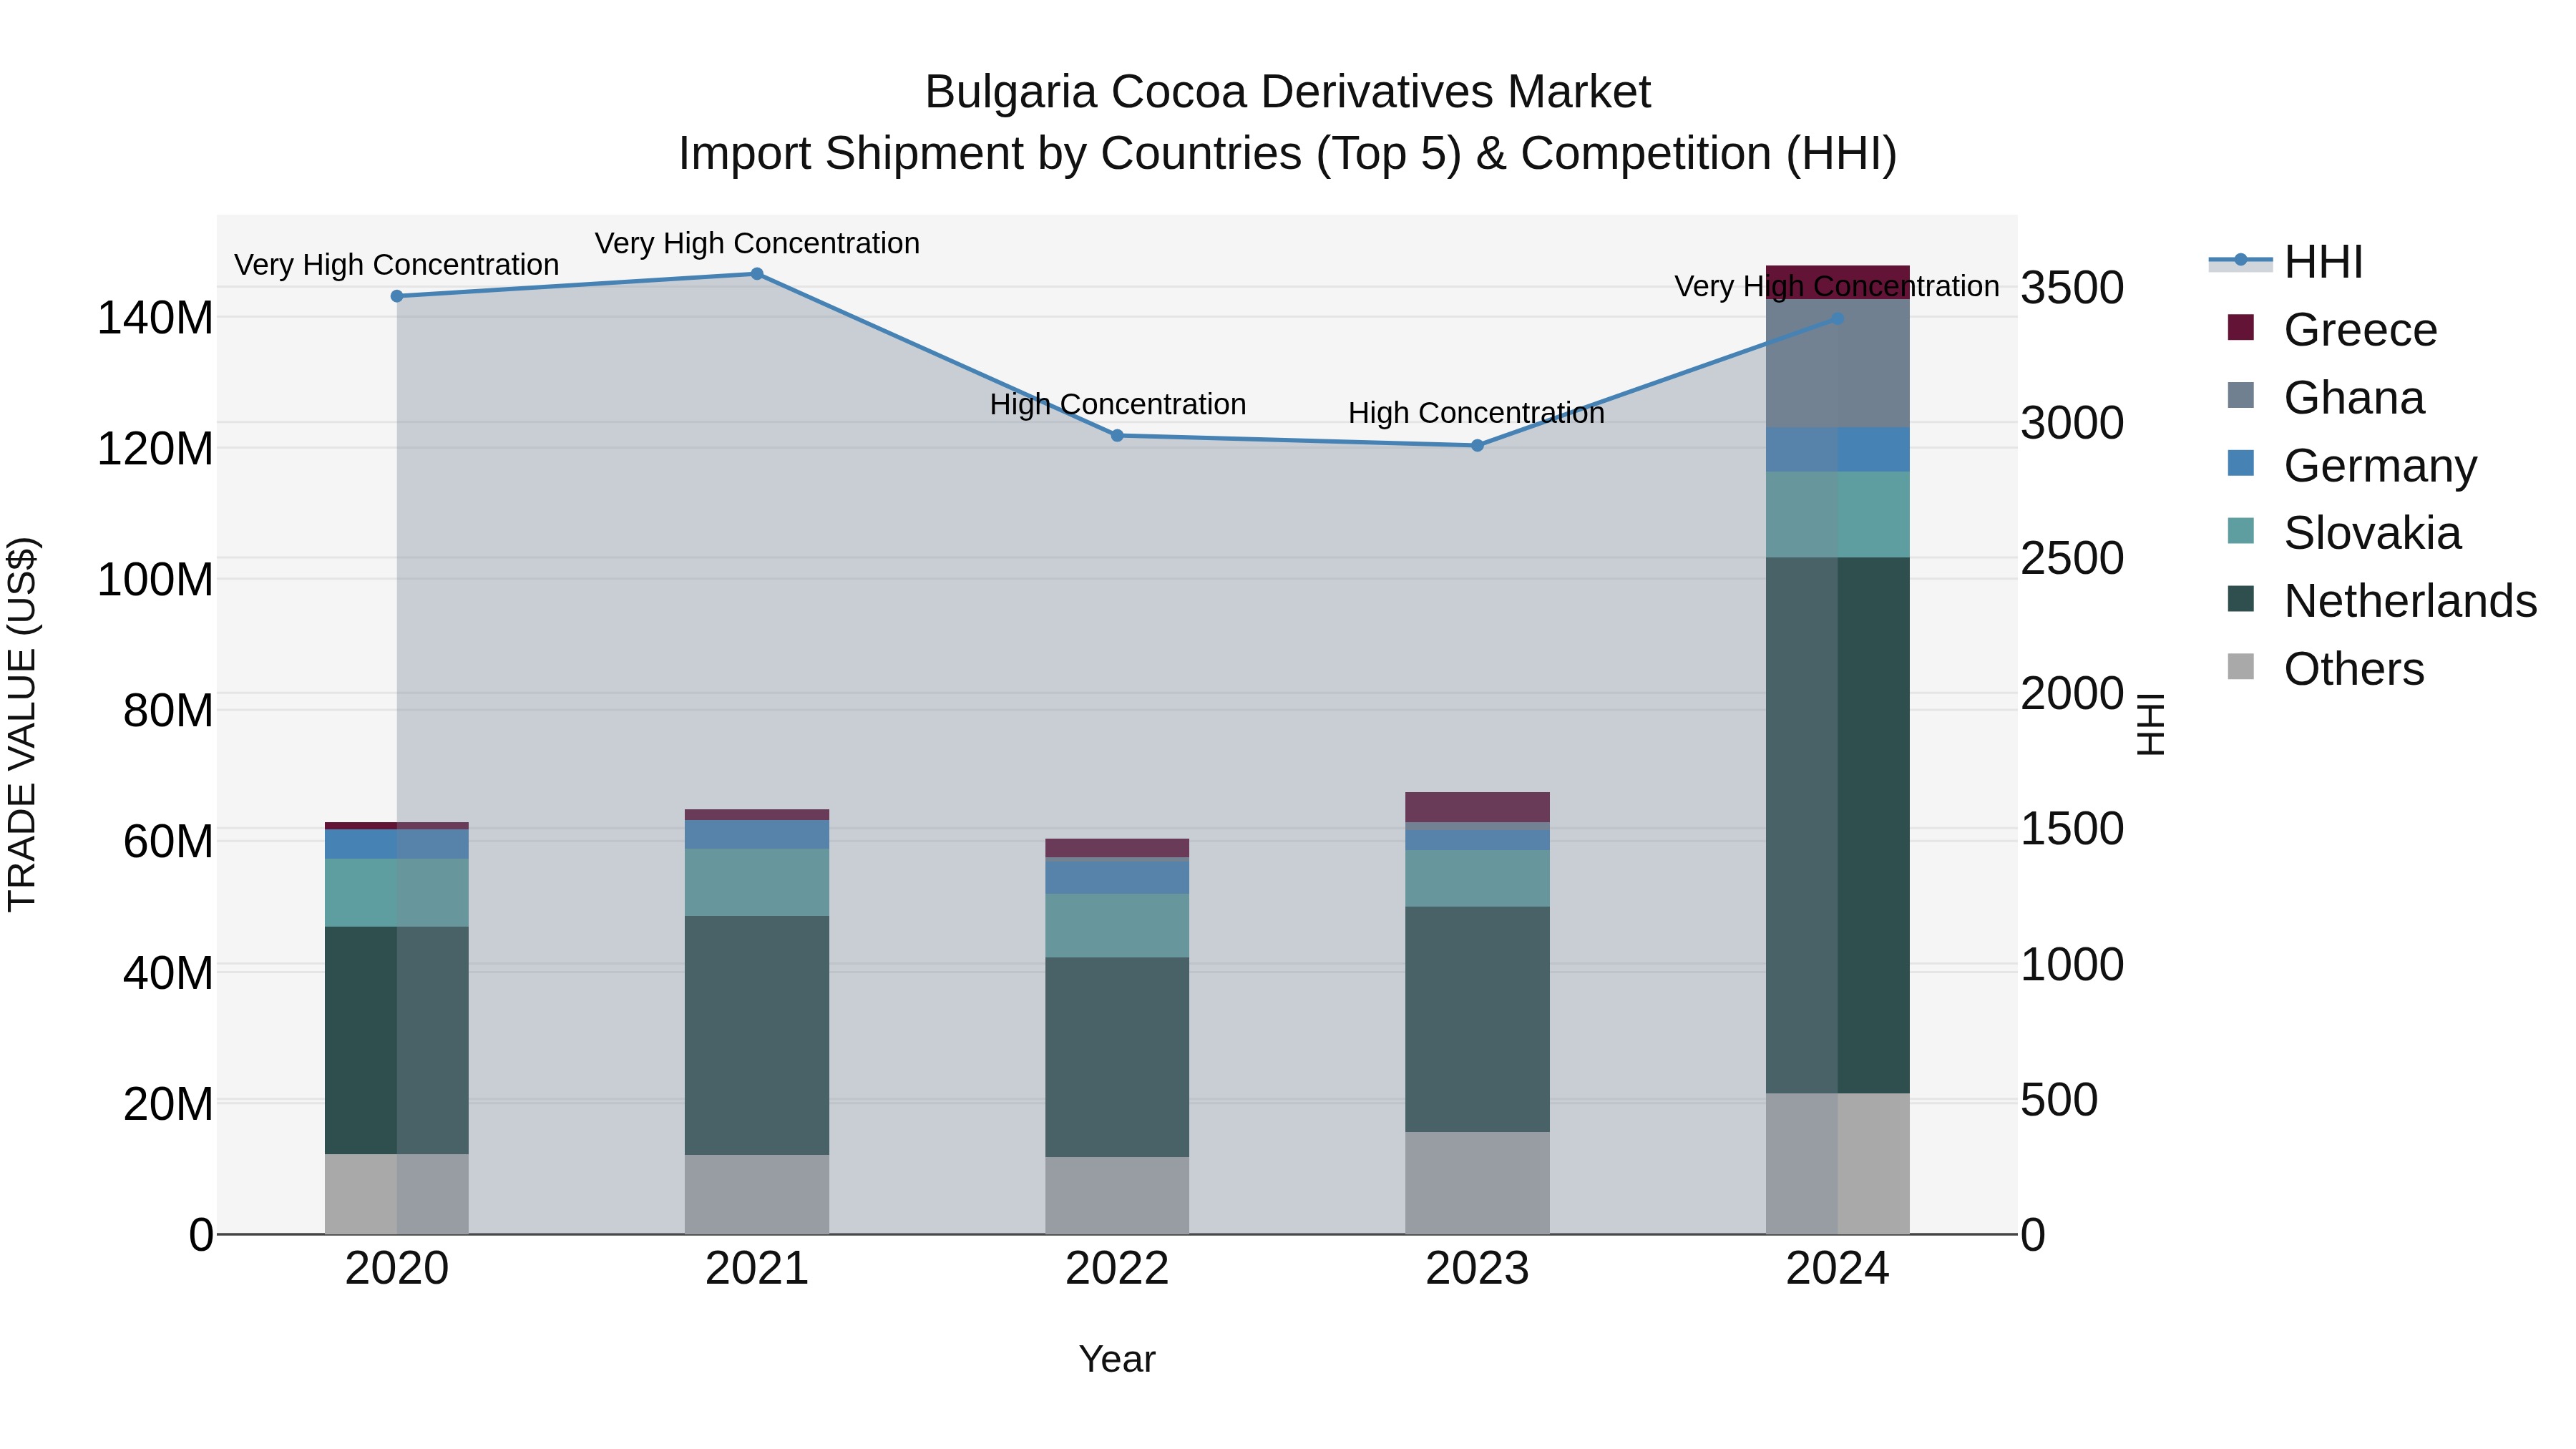Viewport: 2576px width, 1449px height.
Task: Select the 2020 Slovakia bar segment
Action: [397, 892]
